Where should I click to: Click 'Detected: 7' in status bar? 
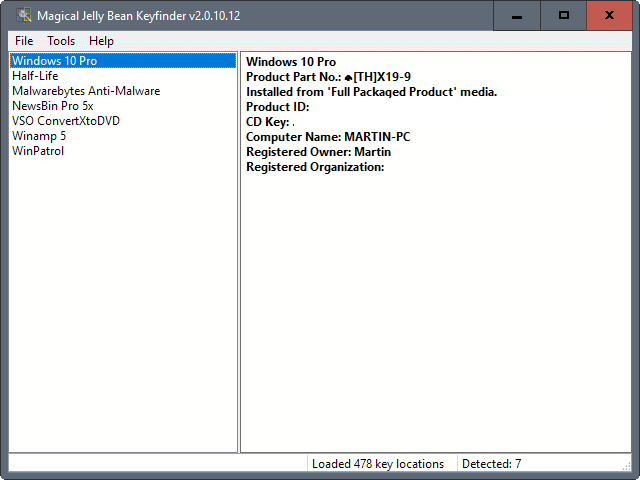[x=491, y=464]
